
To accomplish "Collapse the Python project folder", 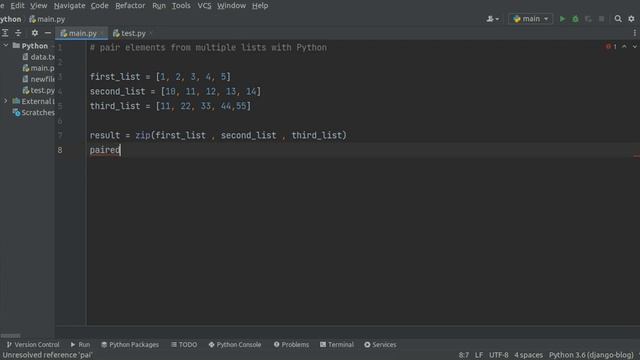I will coord(6,46).
